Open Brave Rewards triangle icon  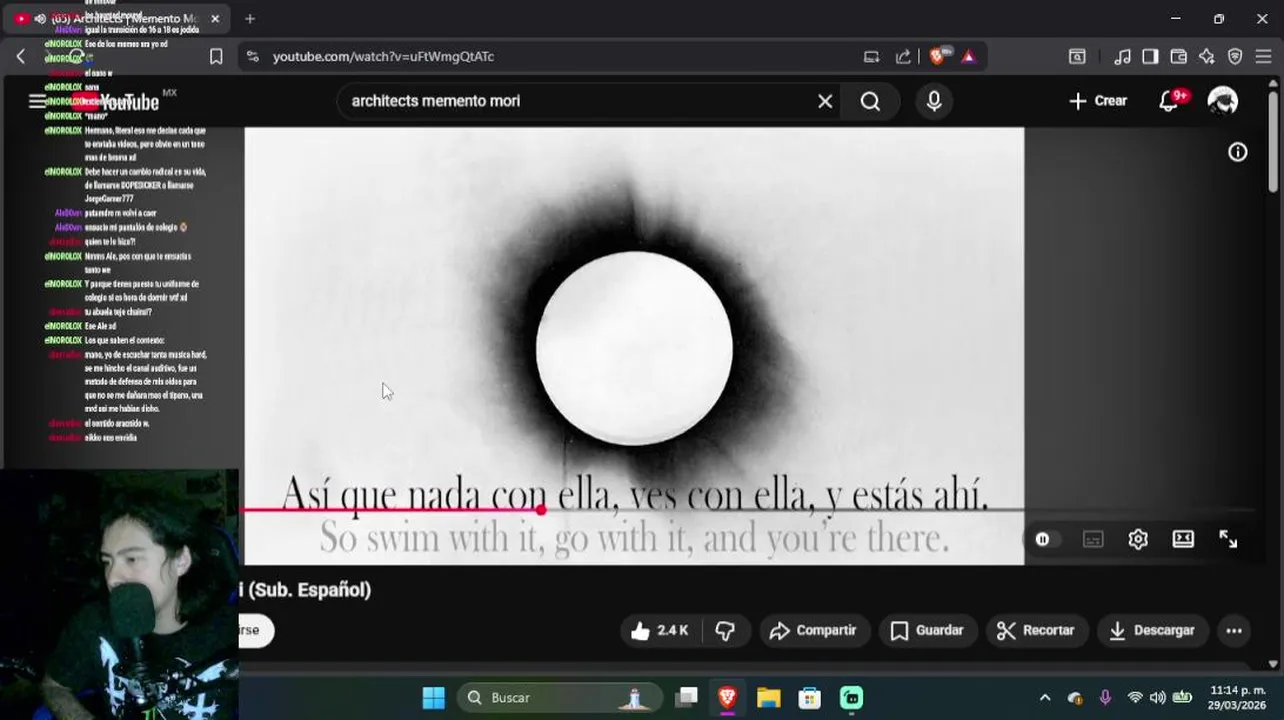968,57
